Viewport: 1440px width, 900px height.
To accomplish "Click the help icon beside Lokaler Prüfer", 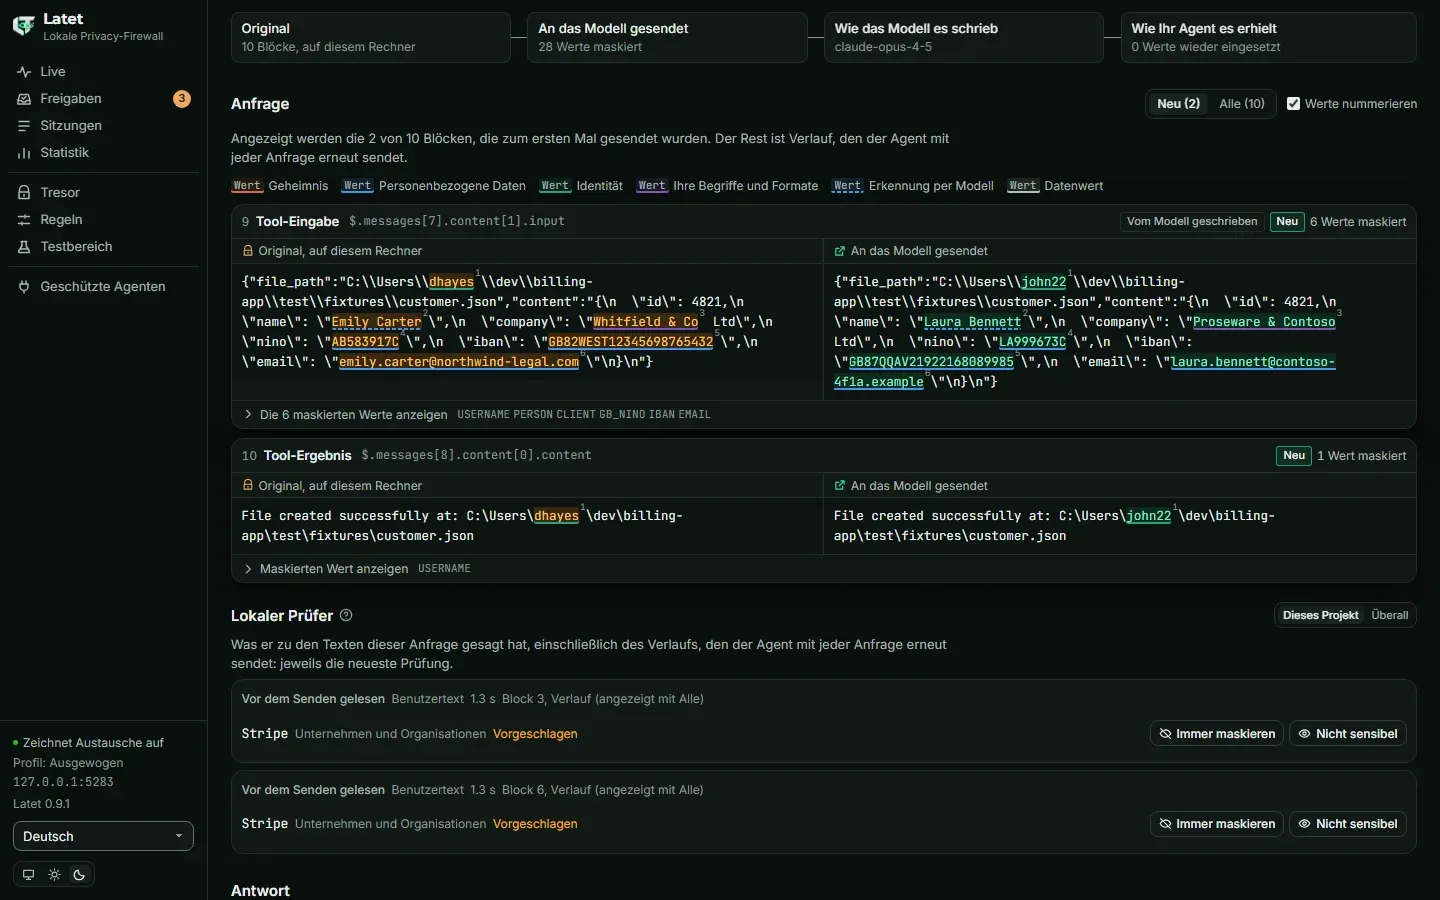I will (346, 616).
